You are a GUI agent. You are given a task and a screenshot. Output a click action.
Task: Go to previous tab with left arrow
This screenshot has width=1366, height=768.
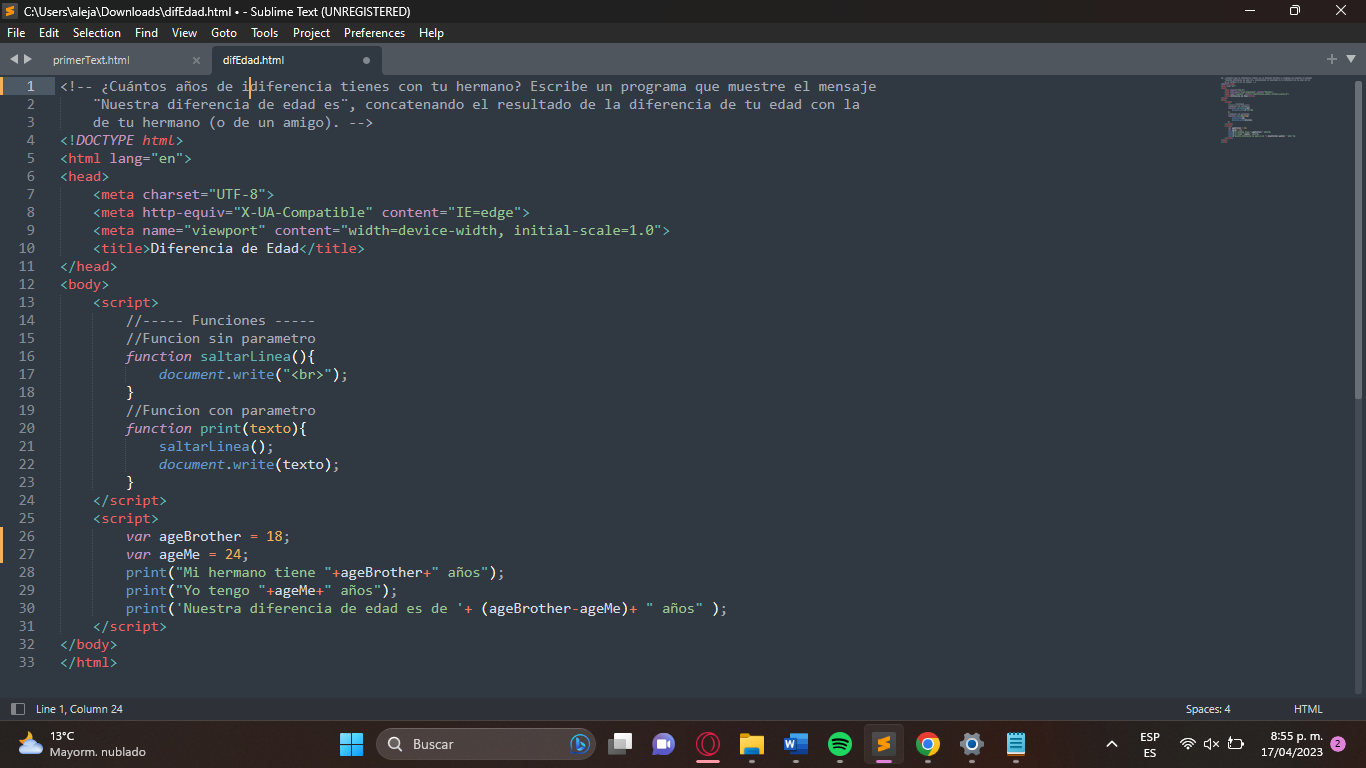coord(14,60)
